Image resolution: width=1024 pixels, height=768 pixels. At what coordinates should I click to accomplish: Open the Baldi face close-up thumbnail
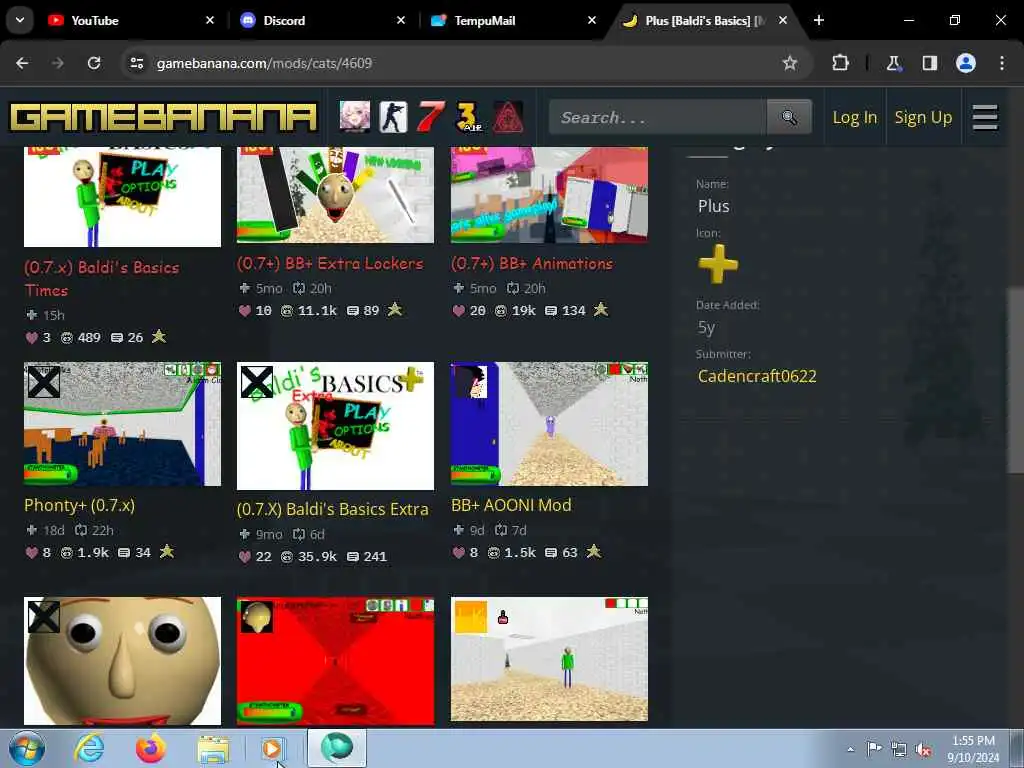pos(122,660)
